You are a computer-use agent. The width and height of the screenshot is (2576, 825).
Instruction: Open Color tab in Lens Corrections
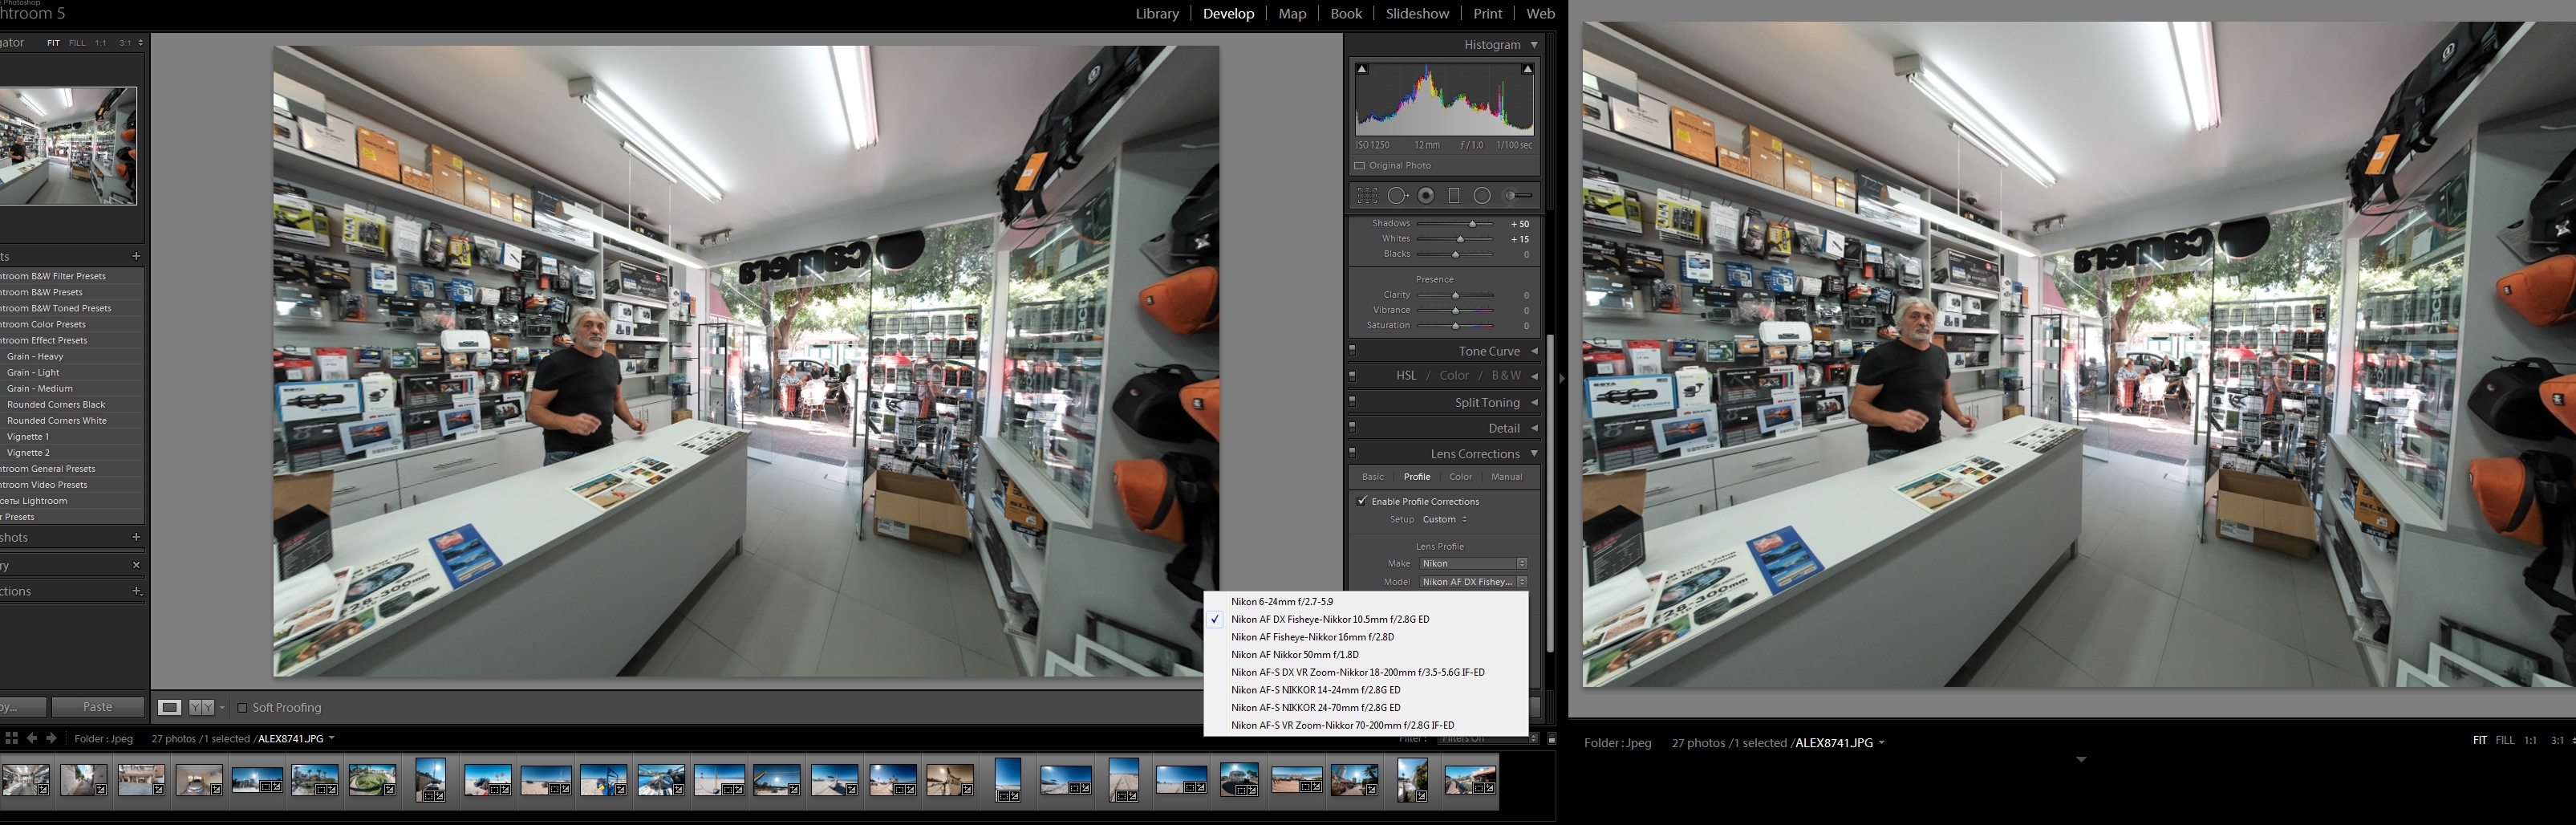point(1460,477)
